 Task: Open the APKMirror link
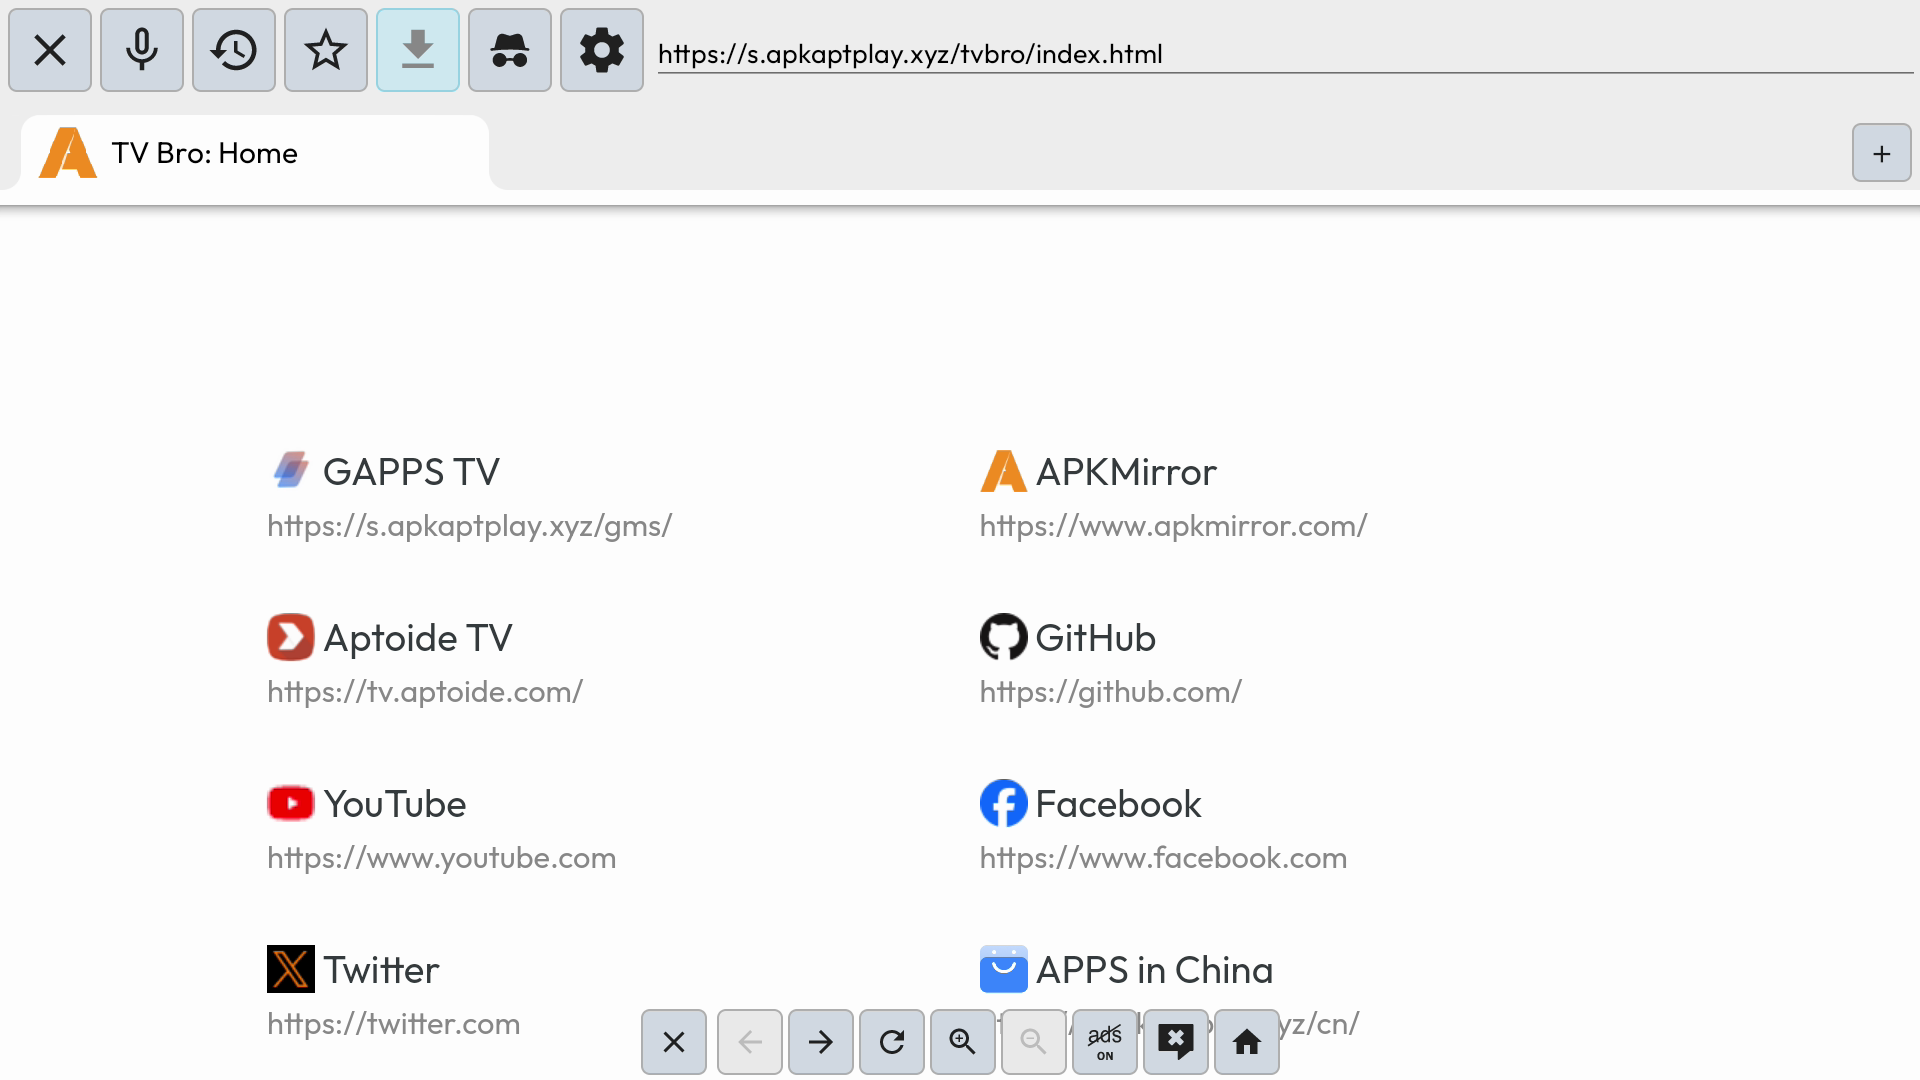pyautogui.click(x=1126, y=471)
